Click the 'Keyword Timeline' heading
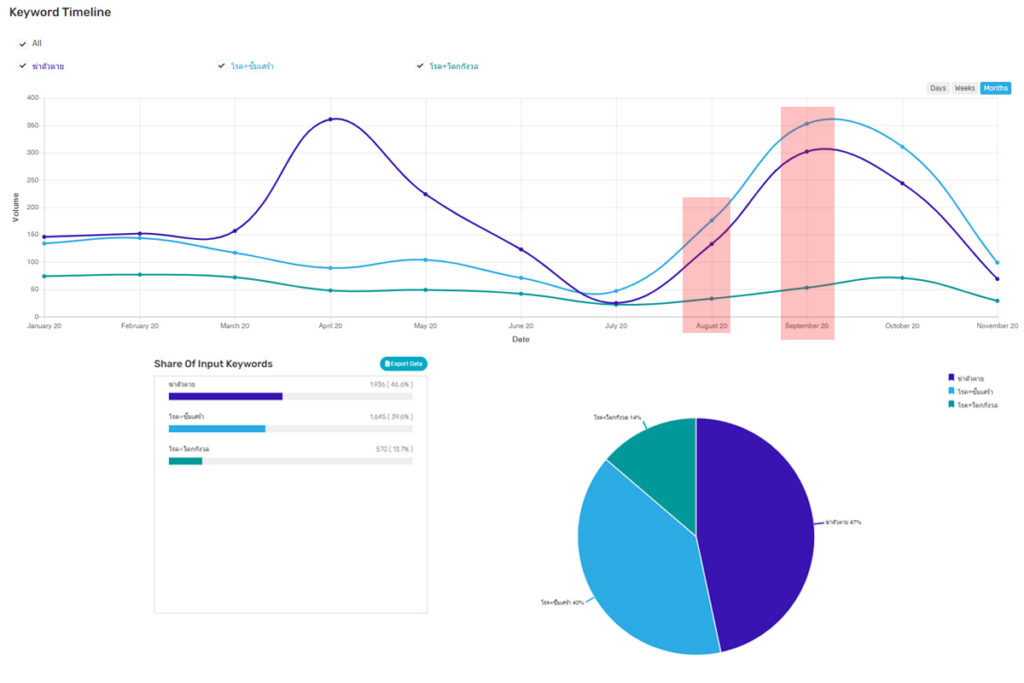1024x683 pixels. pos(60,12)
